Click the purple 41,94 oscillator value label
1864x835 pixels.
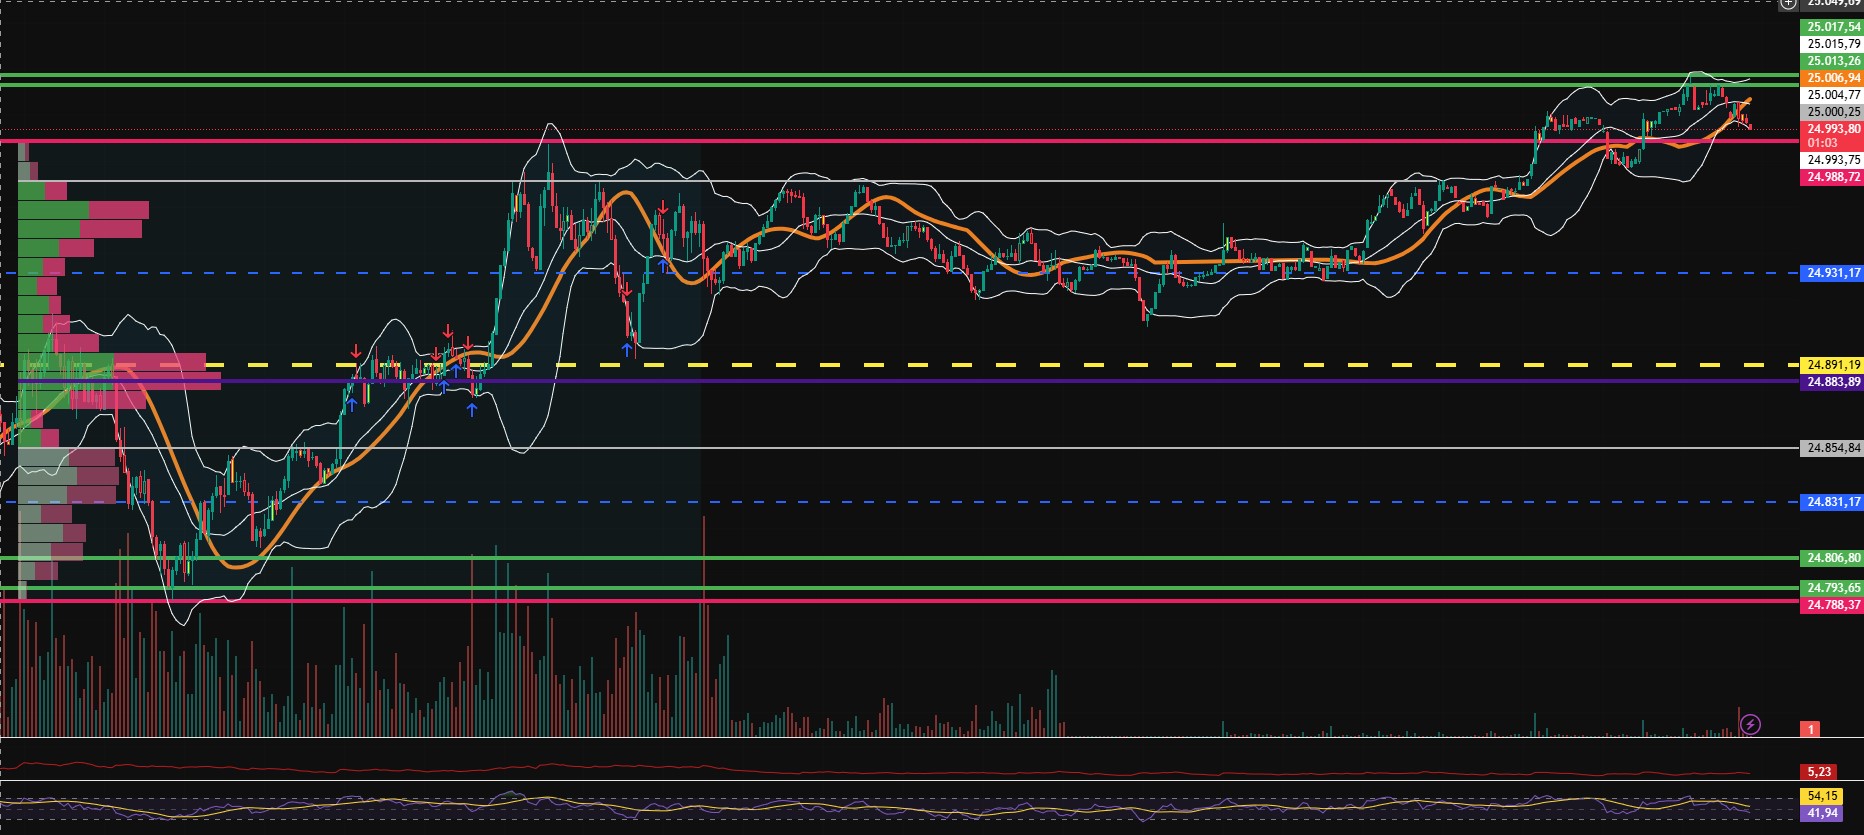click(x=1822, y=813)
